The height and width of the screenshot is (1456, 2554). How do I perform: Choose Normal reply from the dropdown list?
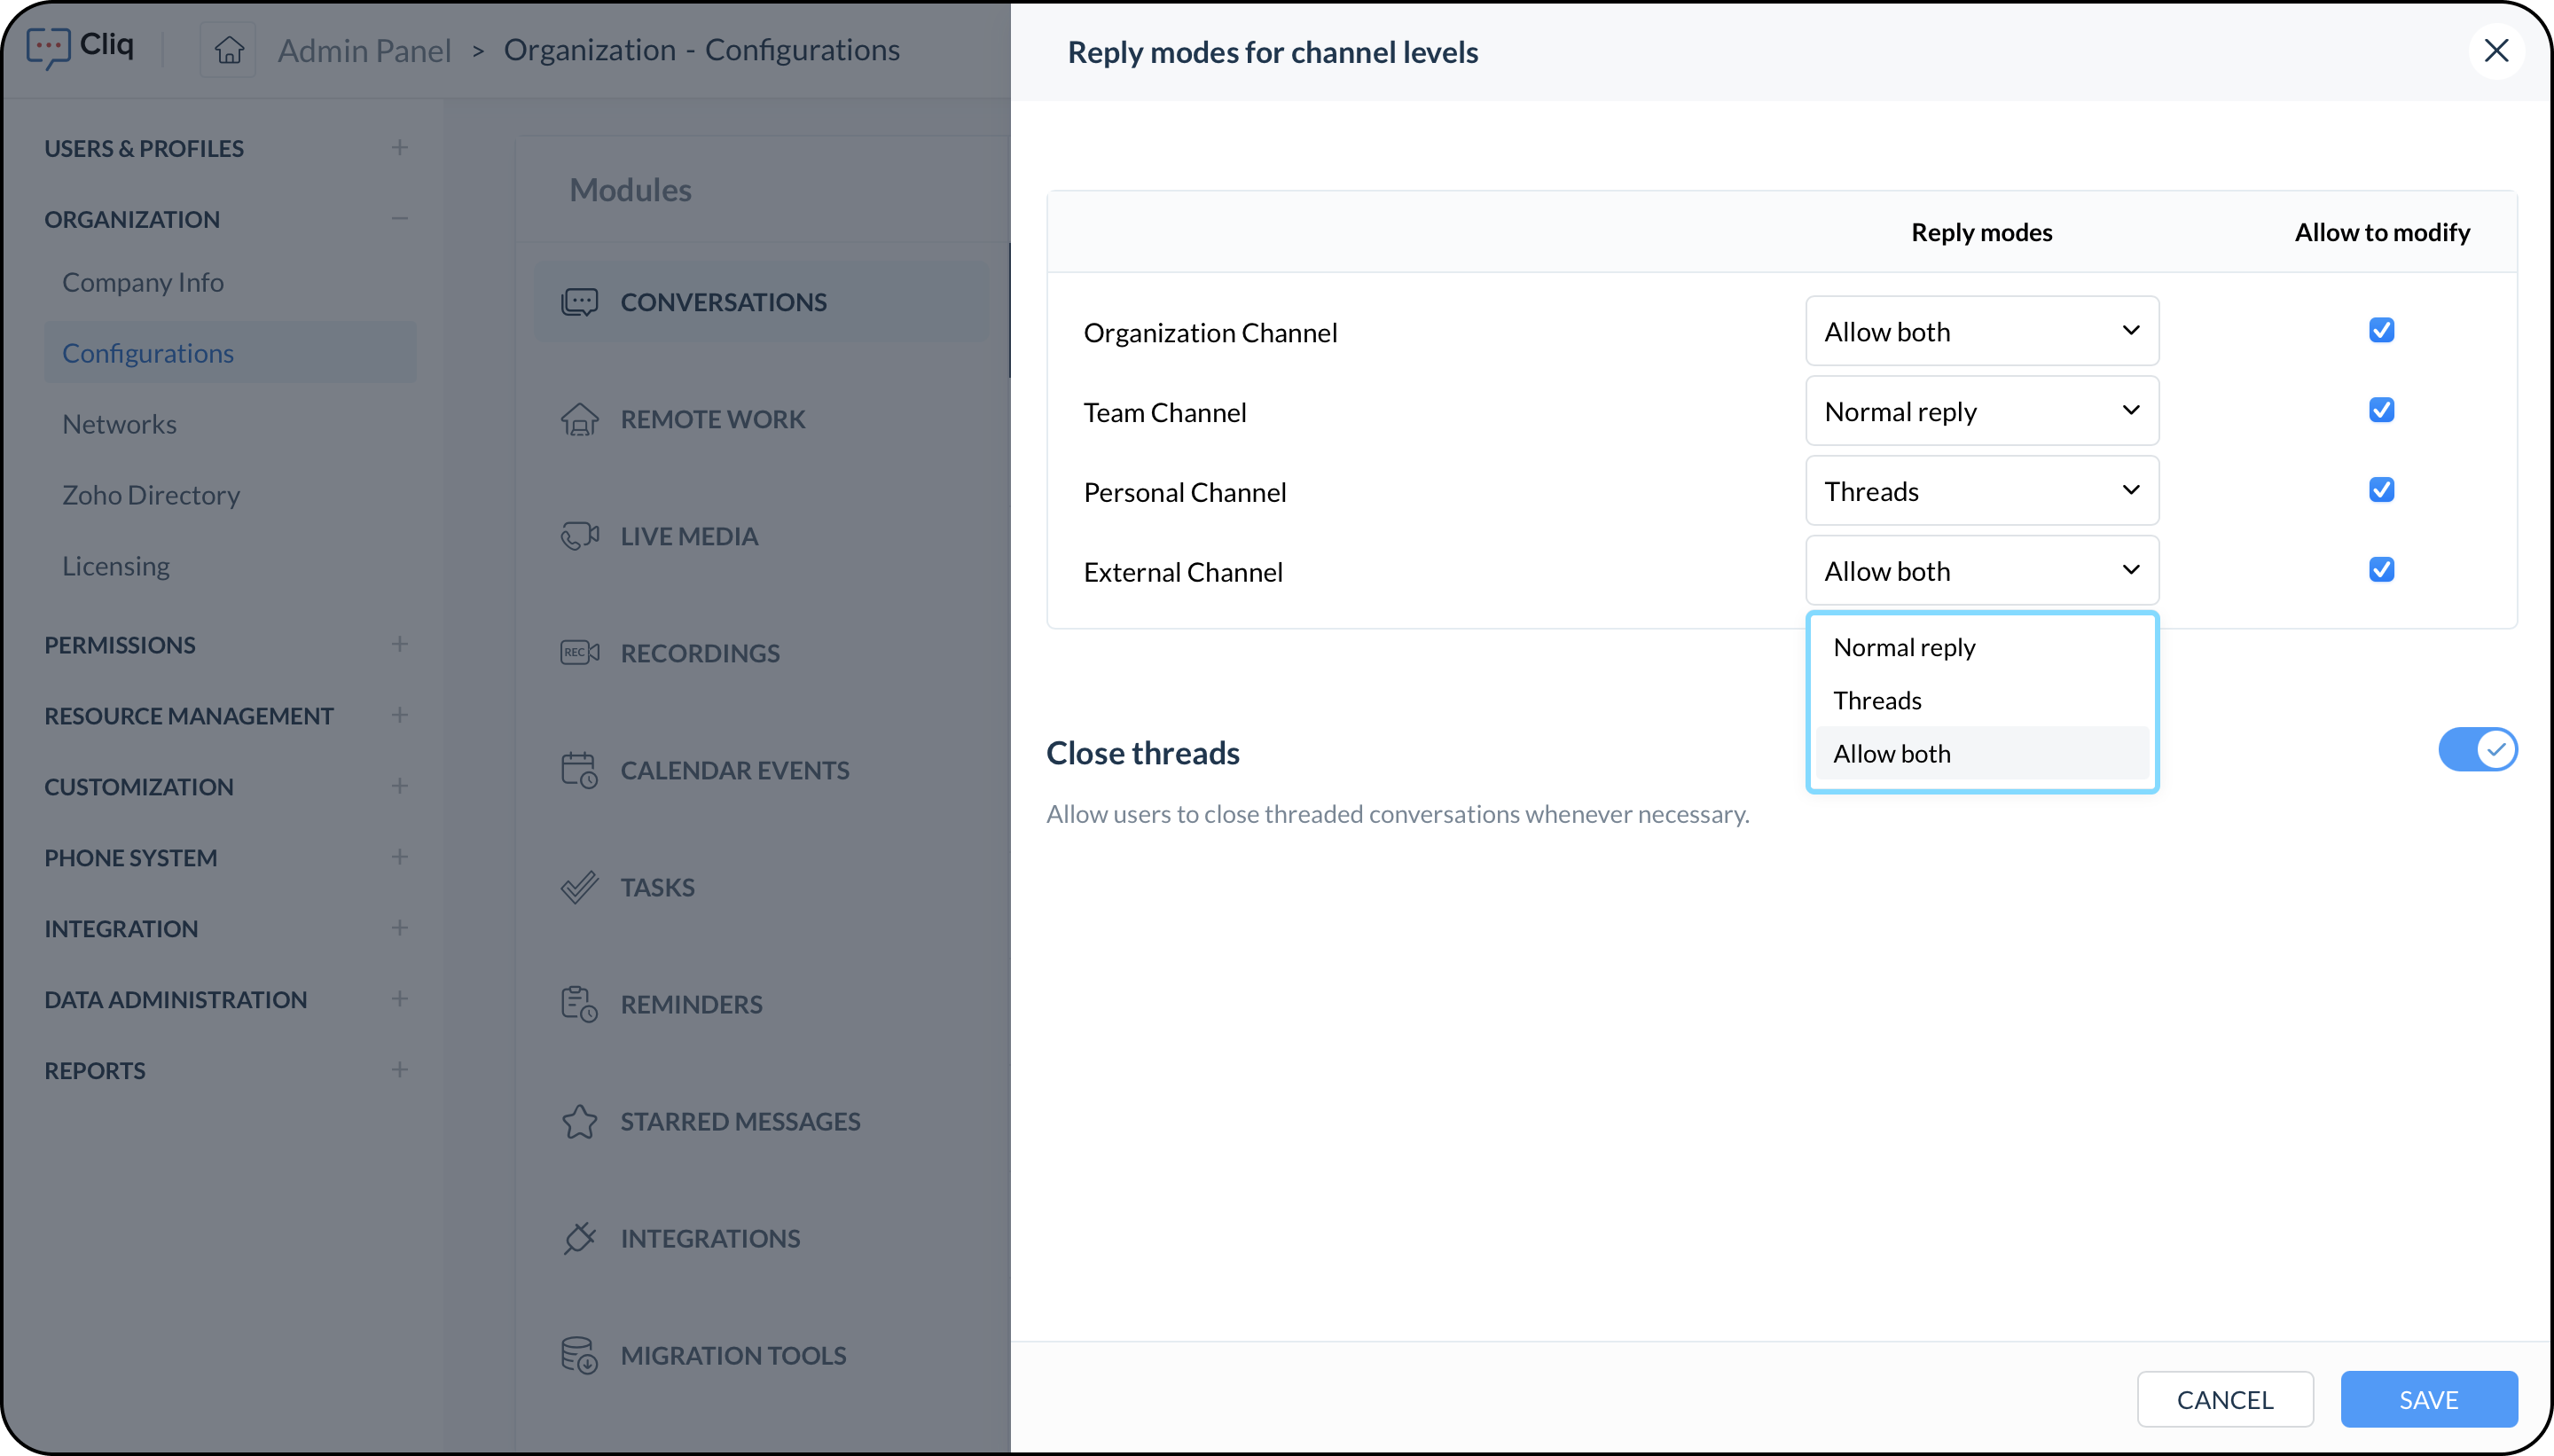click(x=1982, y=647)
